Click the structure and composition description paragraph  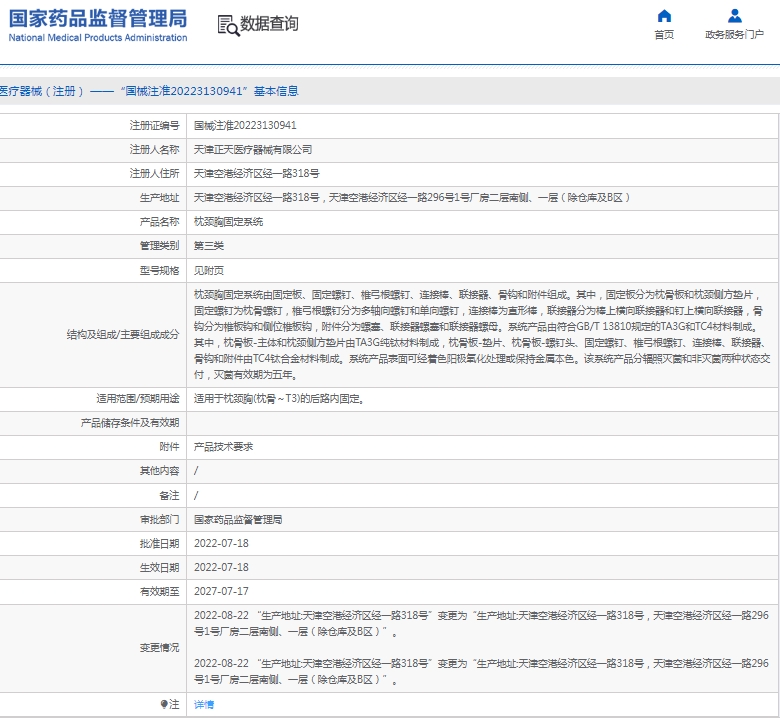point(482,334)
